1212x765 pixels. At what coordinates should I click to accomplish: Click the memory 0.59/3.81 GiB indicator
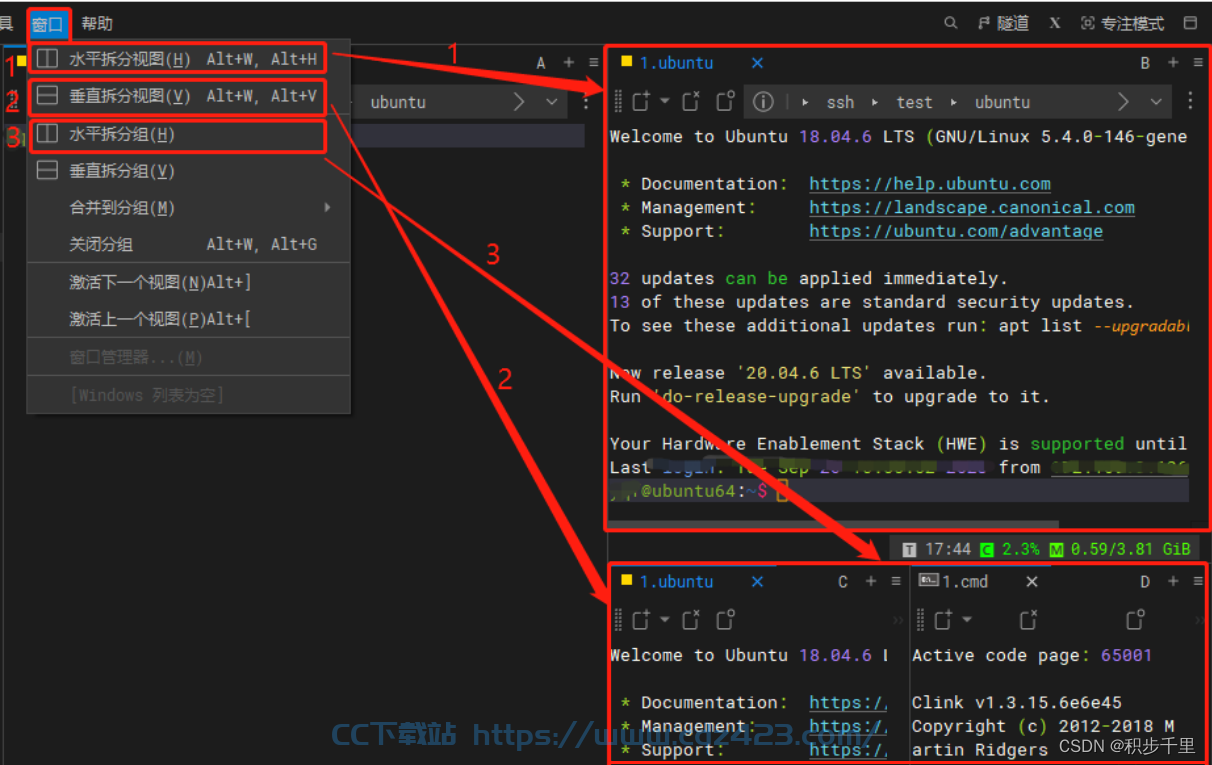(1120, 549)
